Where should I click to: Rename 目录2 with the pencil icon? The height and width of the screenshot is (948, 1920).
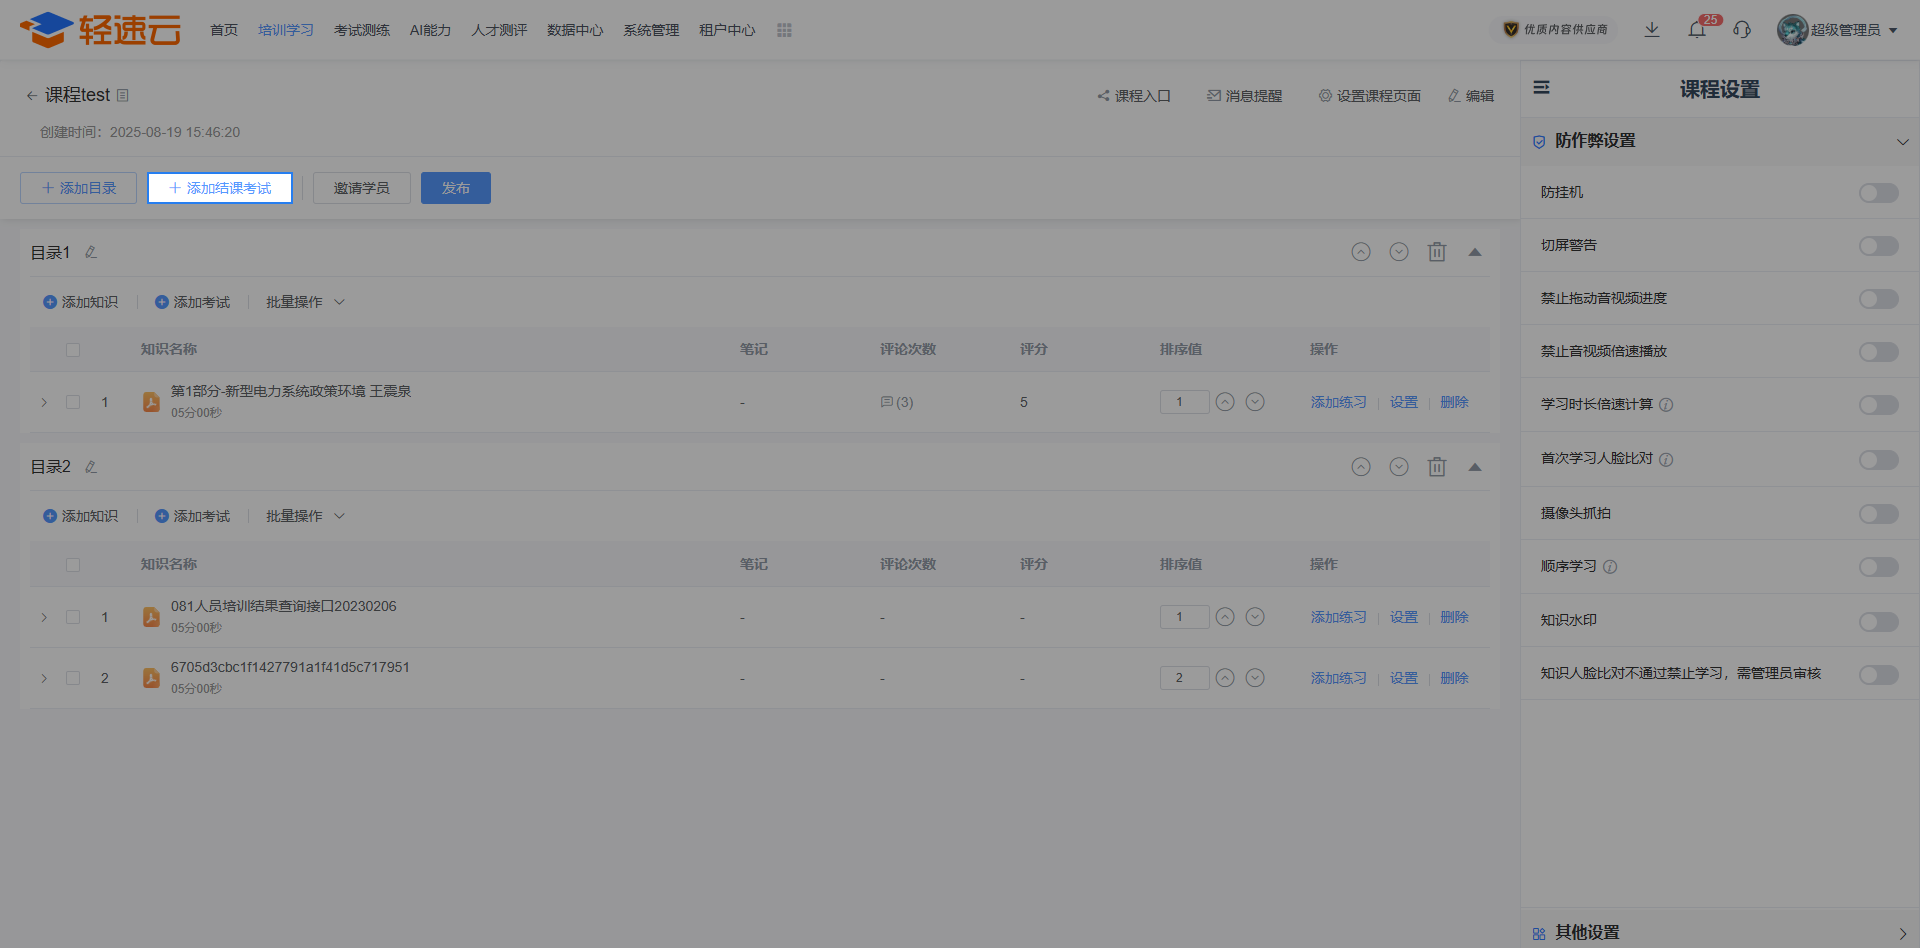pyautogui.click(x=91, y=467)
